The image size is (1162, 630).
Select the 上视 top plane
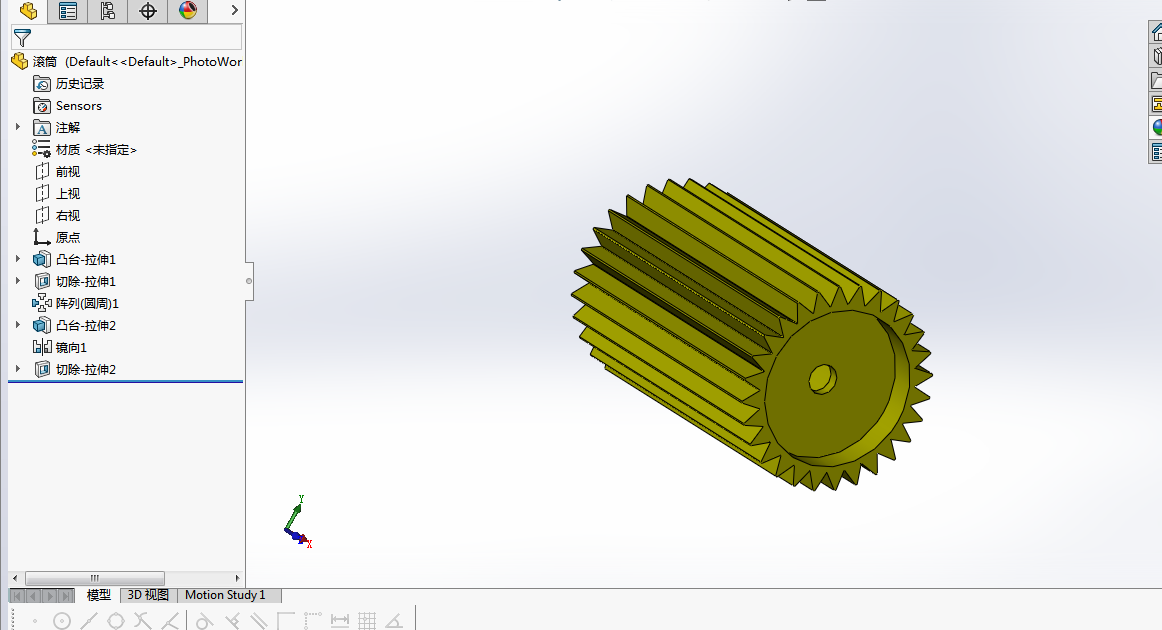coord(57,193)
